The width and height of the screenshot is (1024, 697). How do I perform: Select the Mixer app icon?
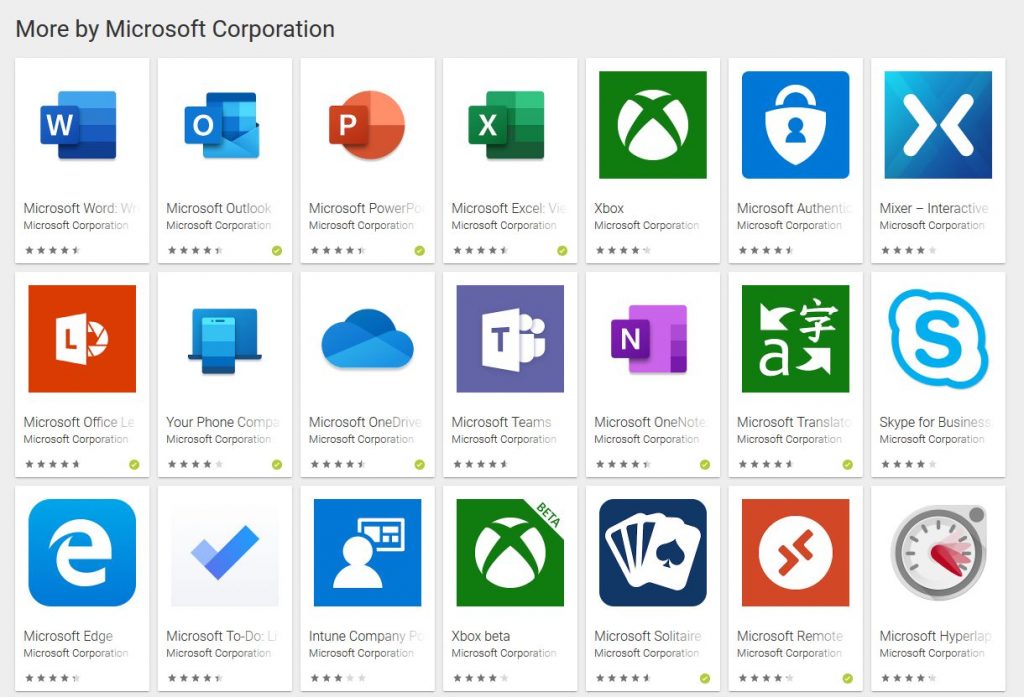[938, 125]
